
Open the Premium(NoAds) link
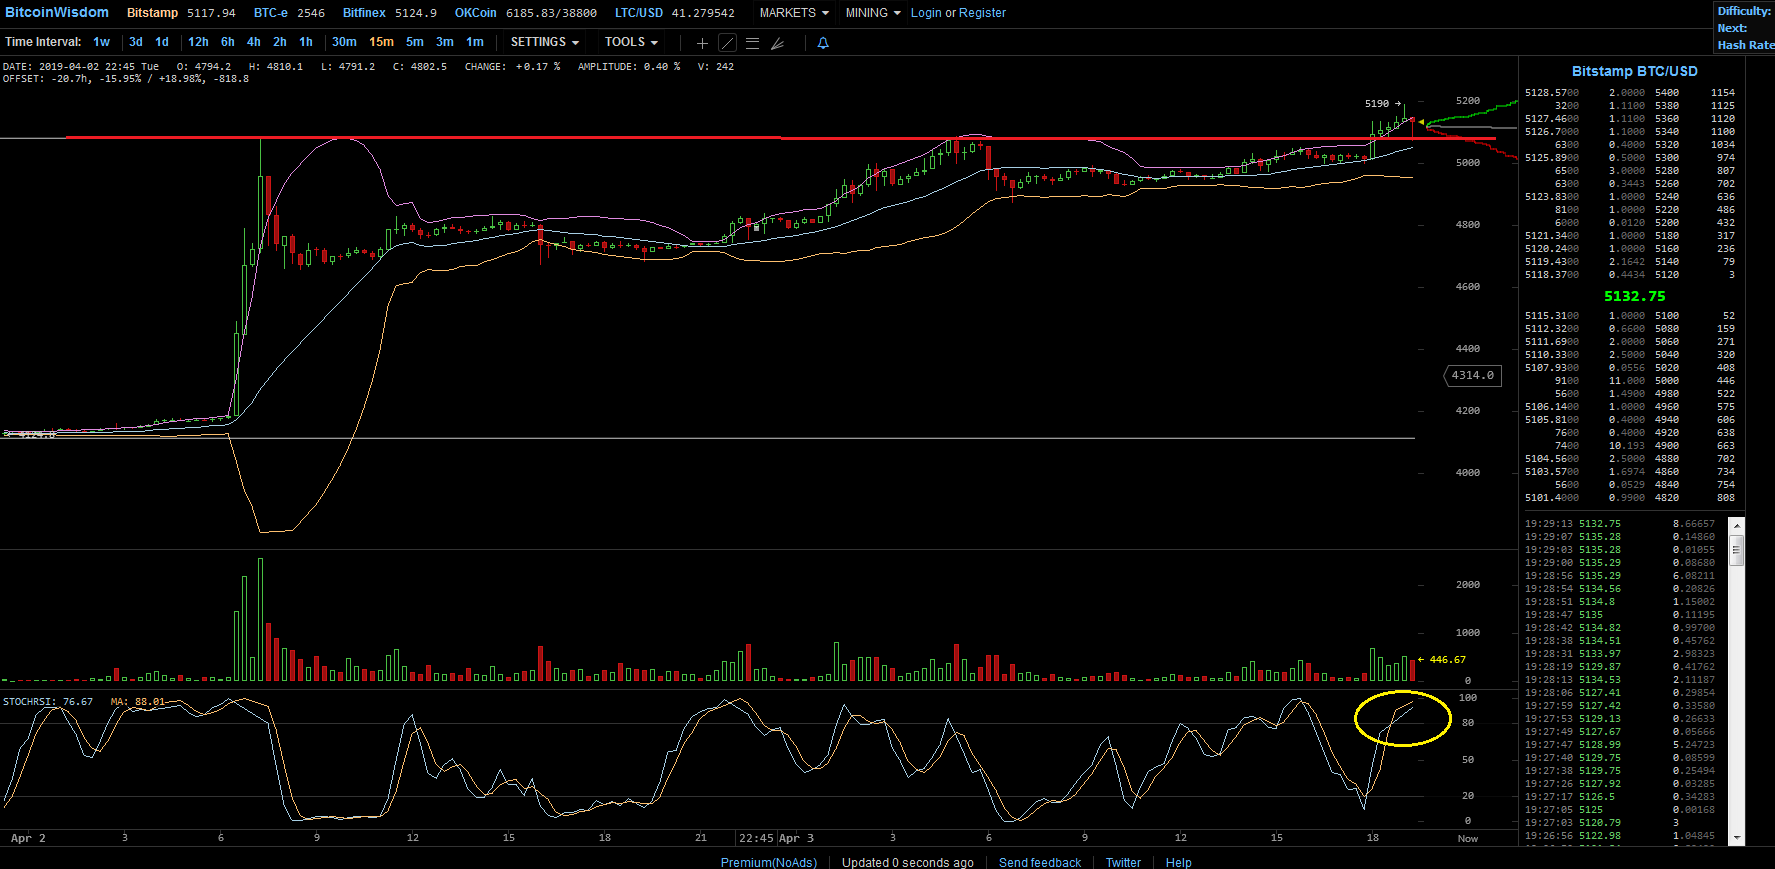(x=769, y=862)
